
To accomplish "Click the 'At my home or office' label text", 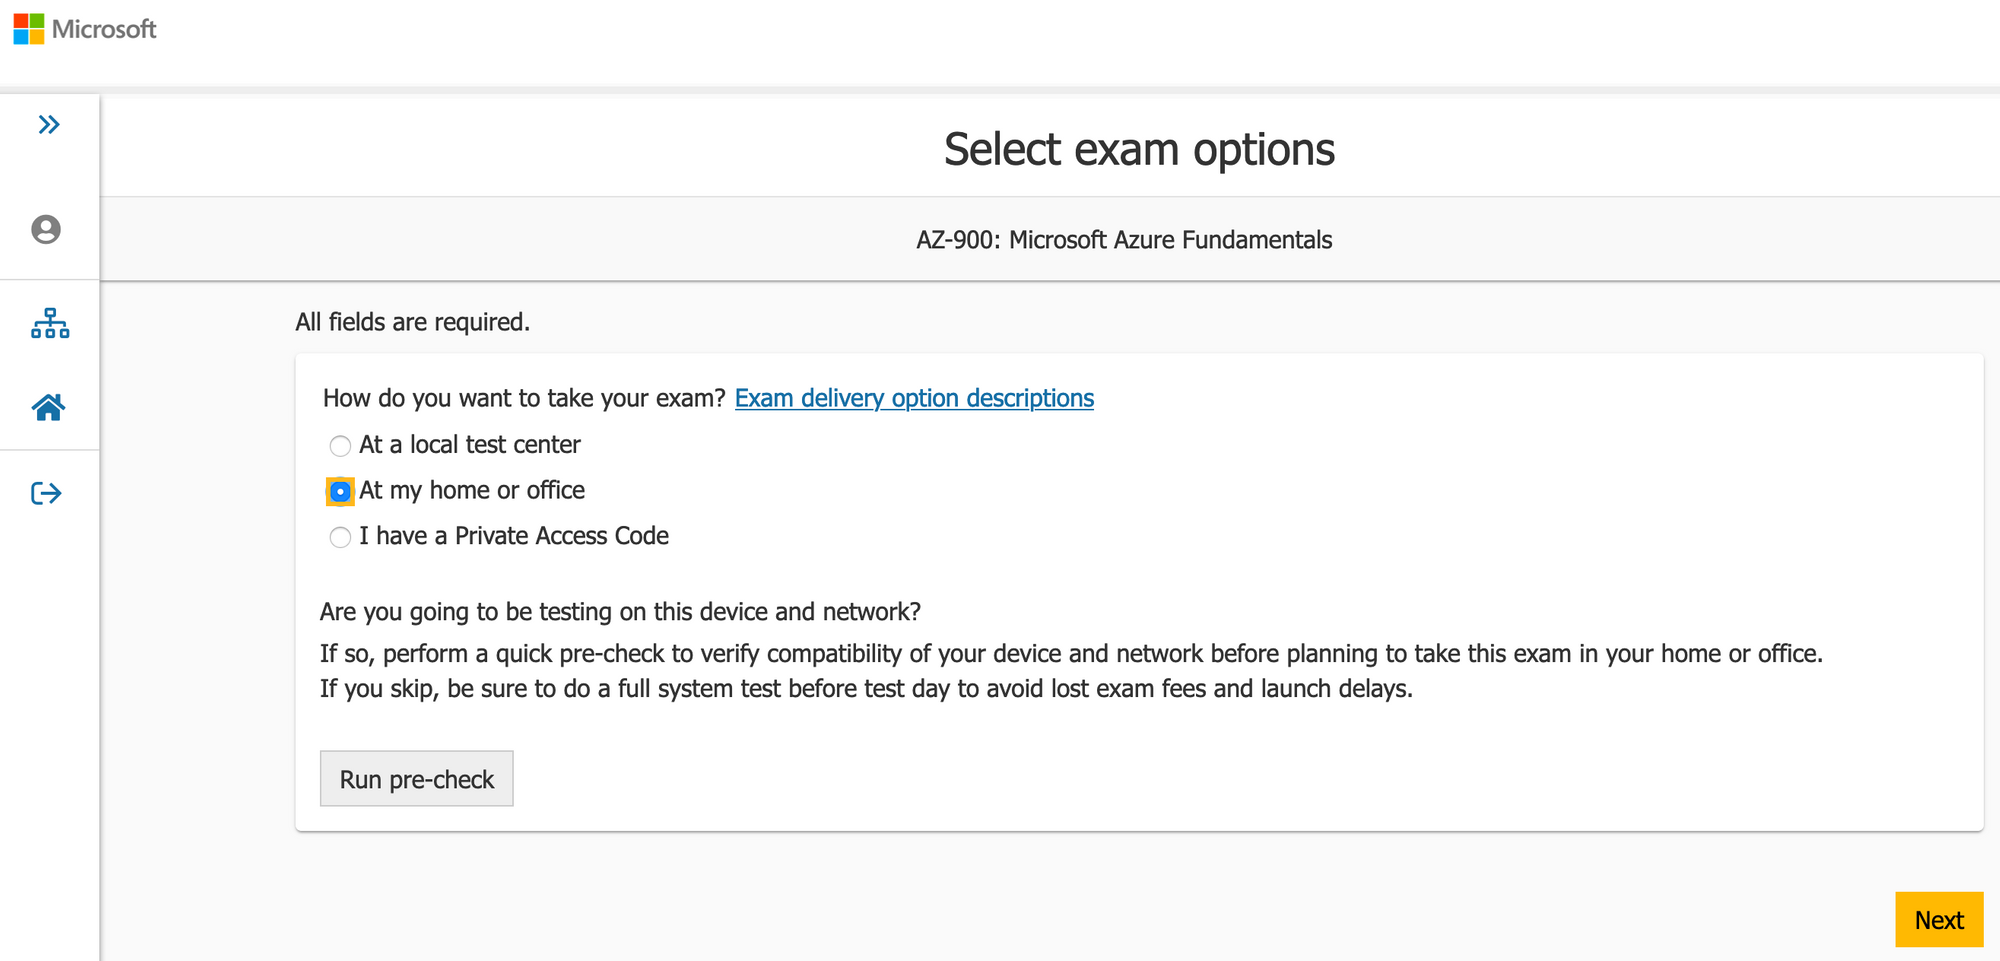I will [x=472, y=490].
